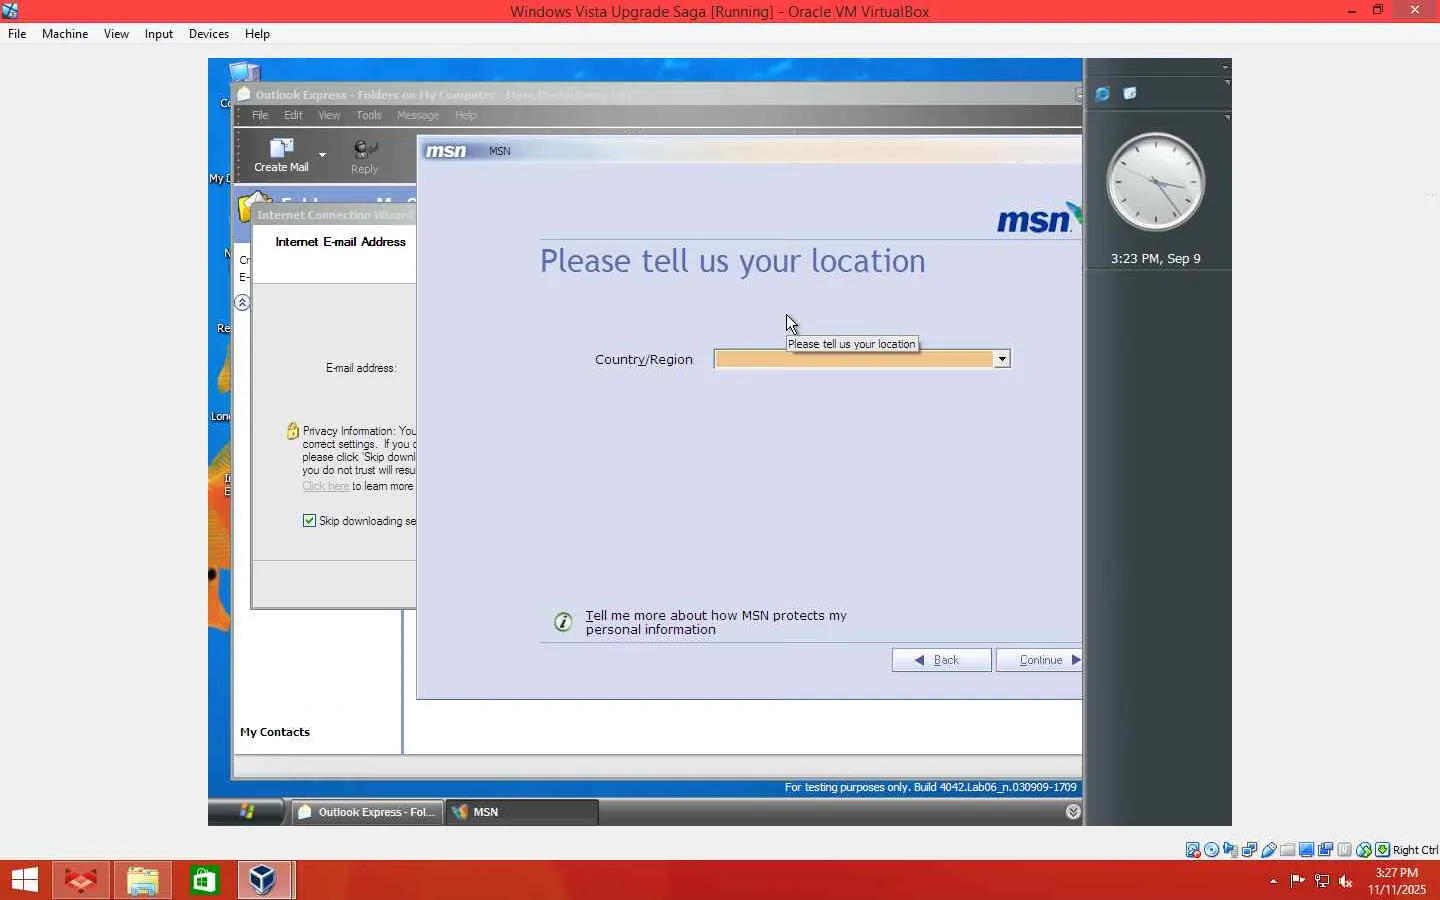The height and width of the screenshot is (900, 1440).
Task: Open File Explorer from the host taskbar
Action: [x=143, y=880]
